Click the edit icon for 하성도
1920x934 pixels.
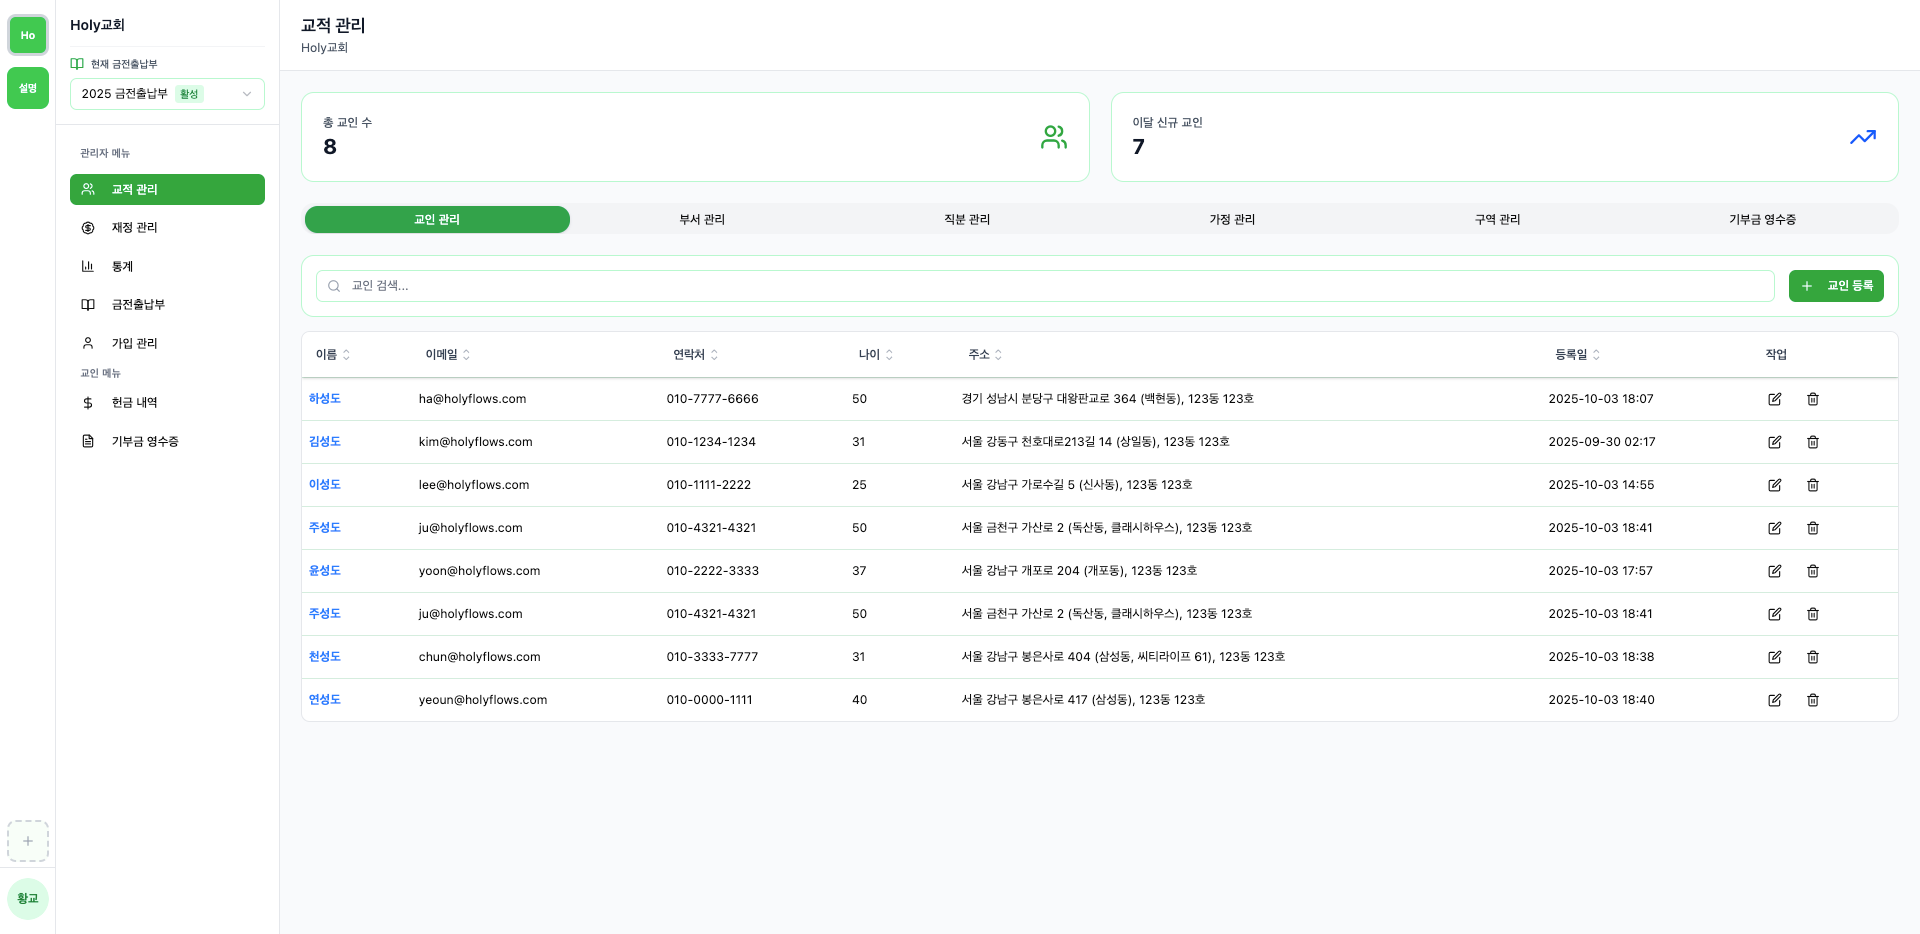[x=1774, y=399]
